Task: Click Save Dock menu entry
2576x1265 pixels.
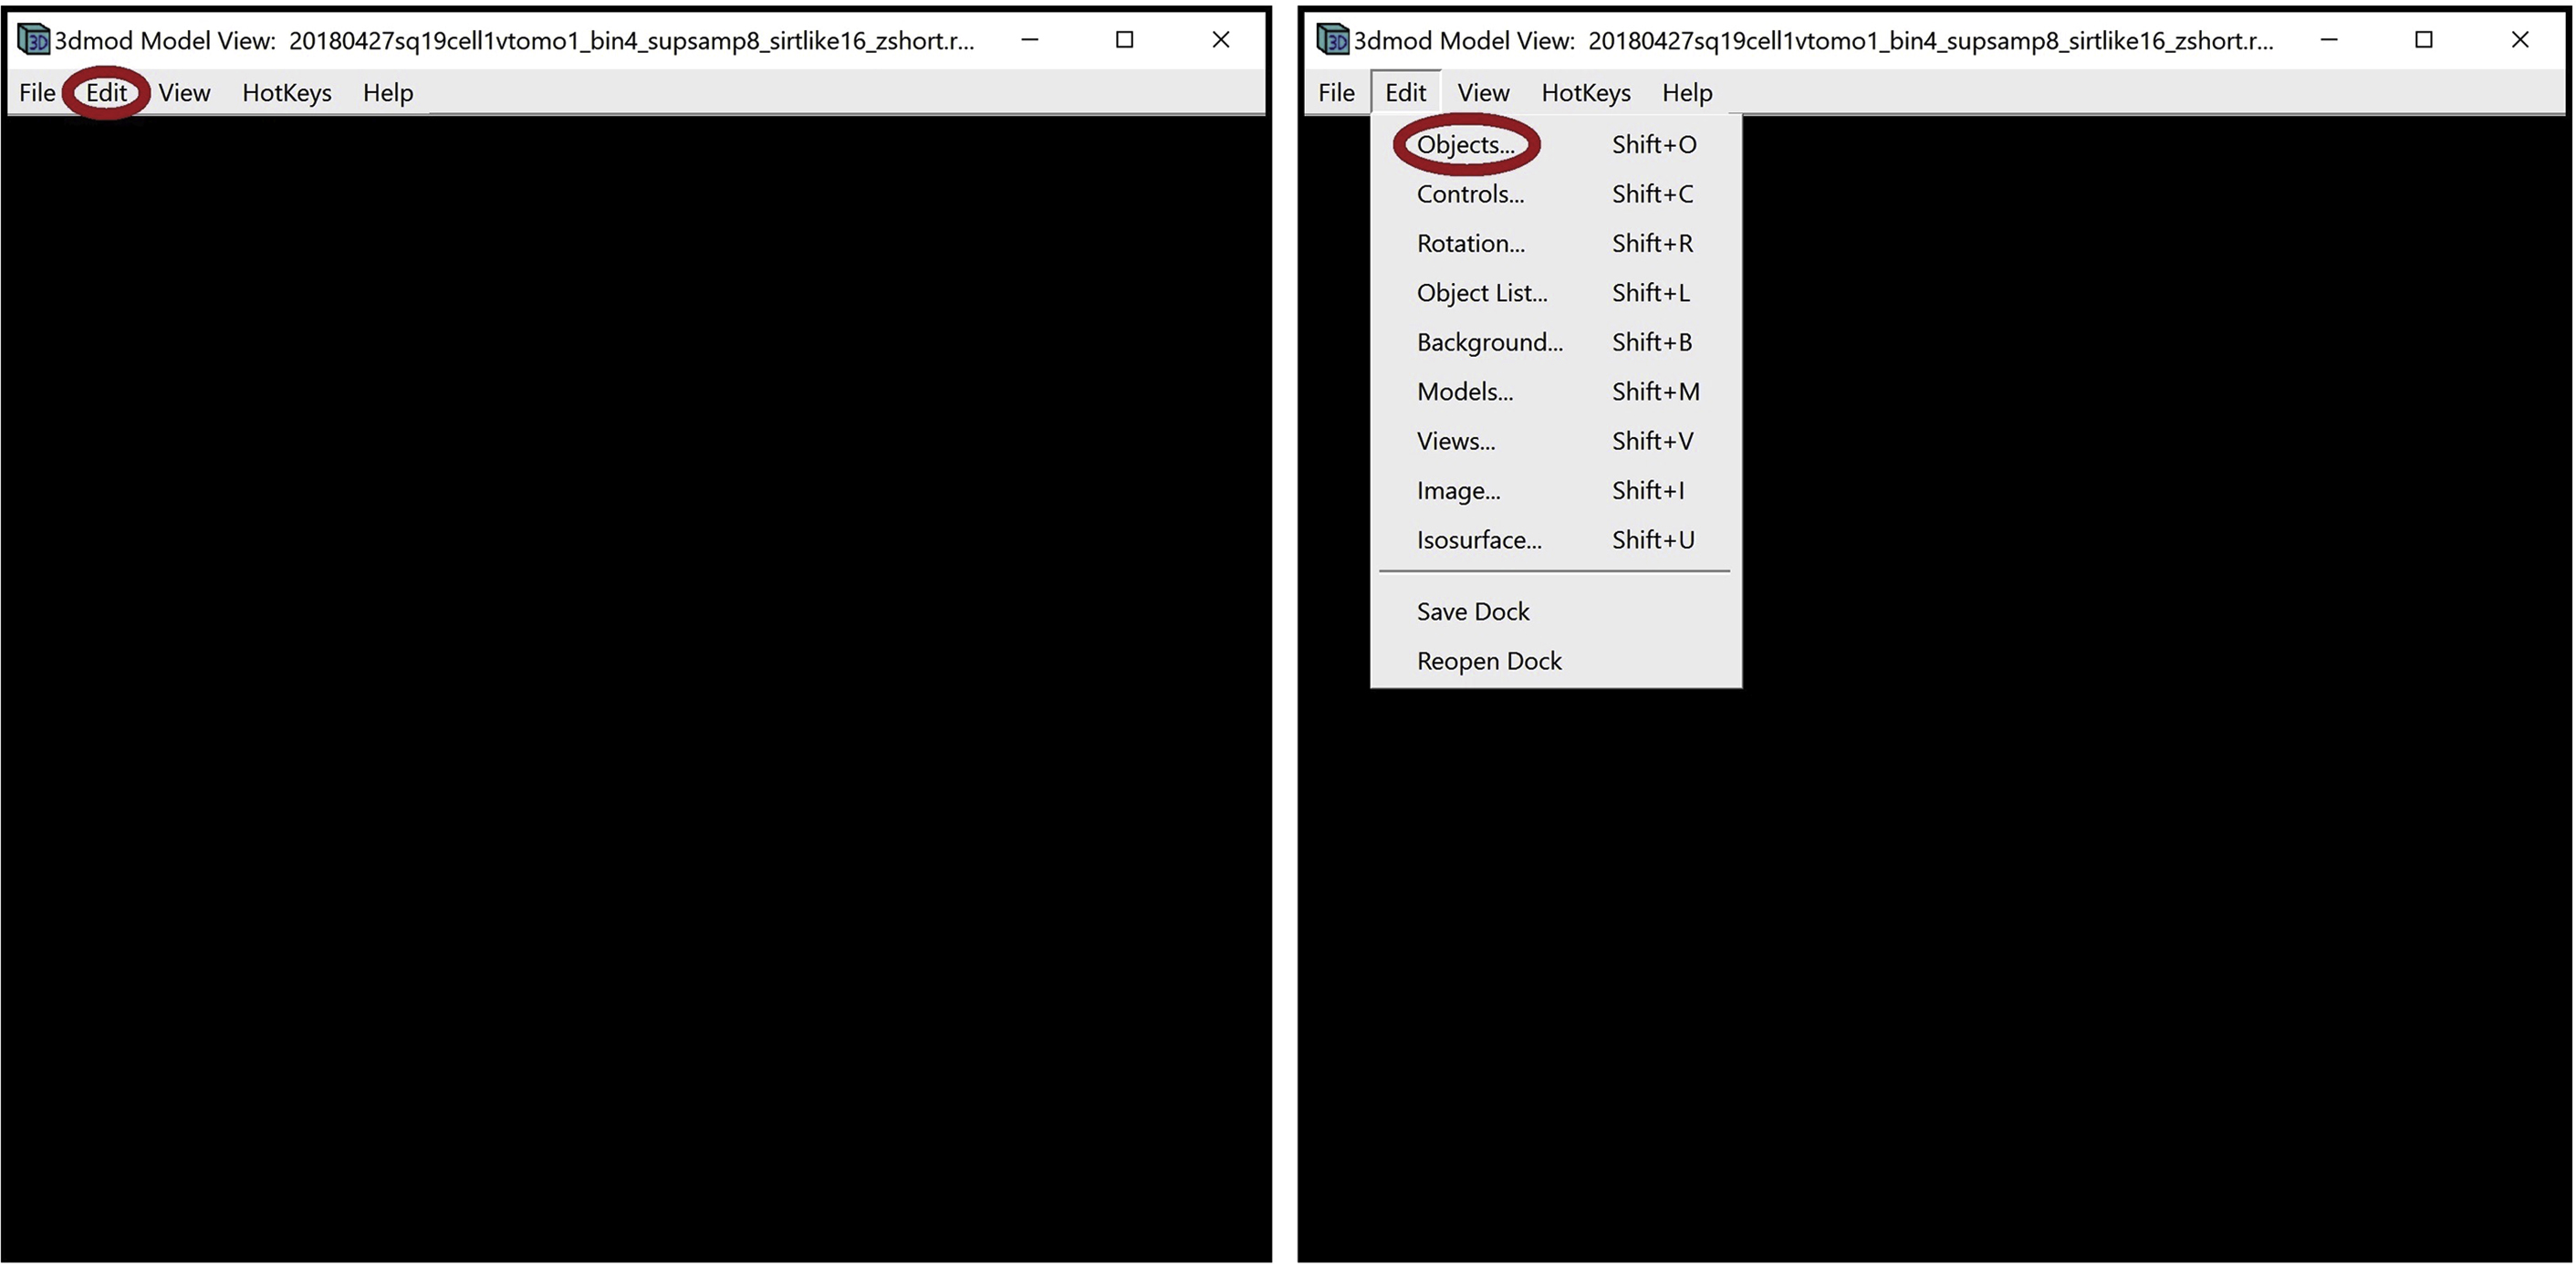Action: tap(1472, 612)
